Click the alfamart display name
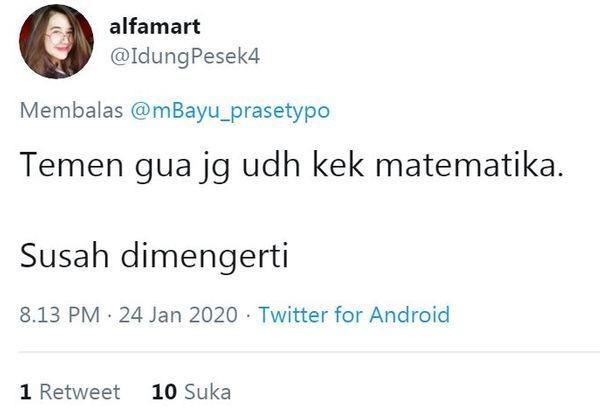 click(x=155, y=26)
